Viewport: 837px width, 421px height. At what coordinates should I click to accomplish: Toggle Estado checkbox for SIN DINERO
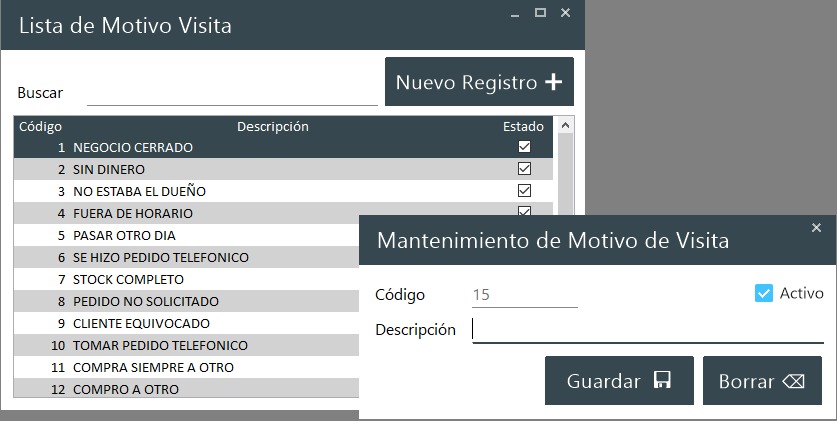pos(524,169)
